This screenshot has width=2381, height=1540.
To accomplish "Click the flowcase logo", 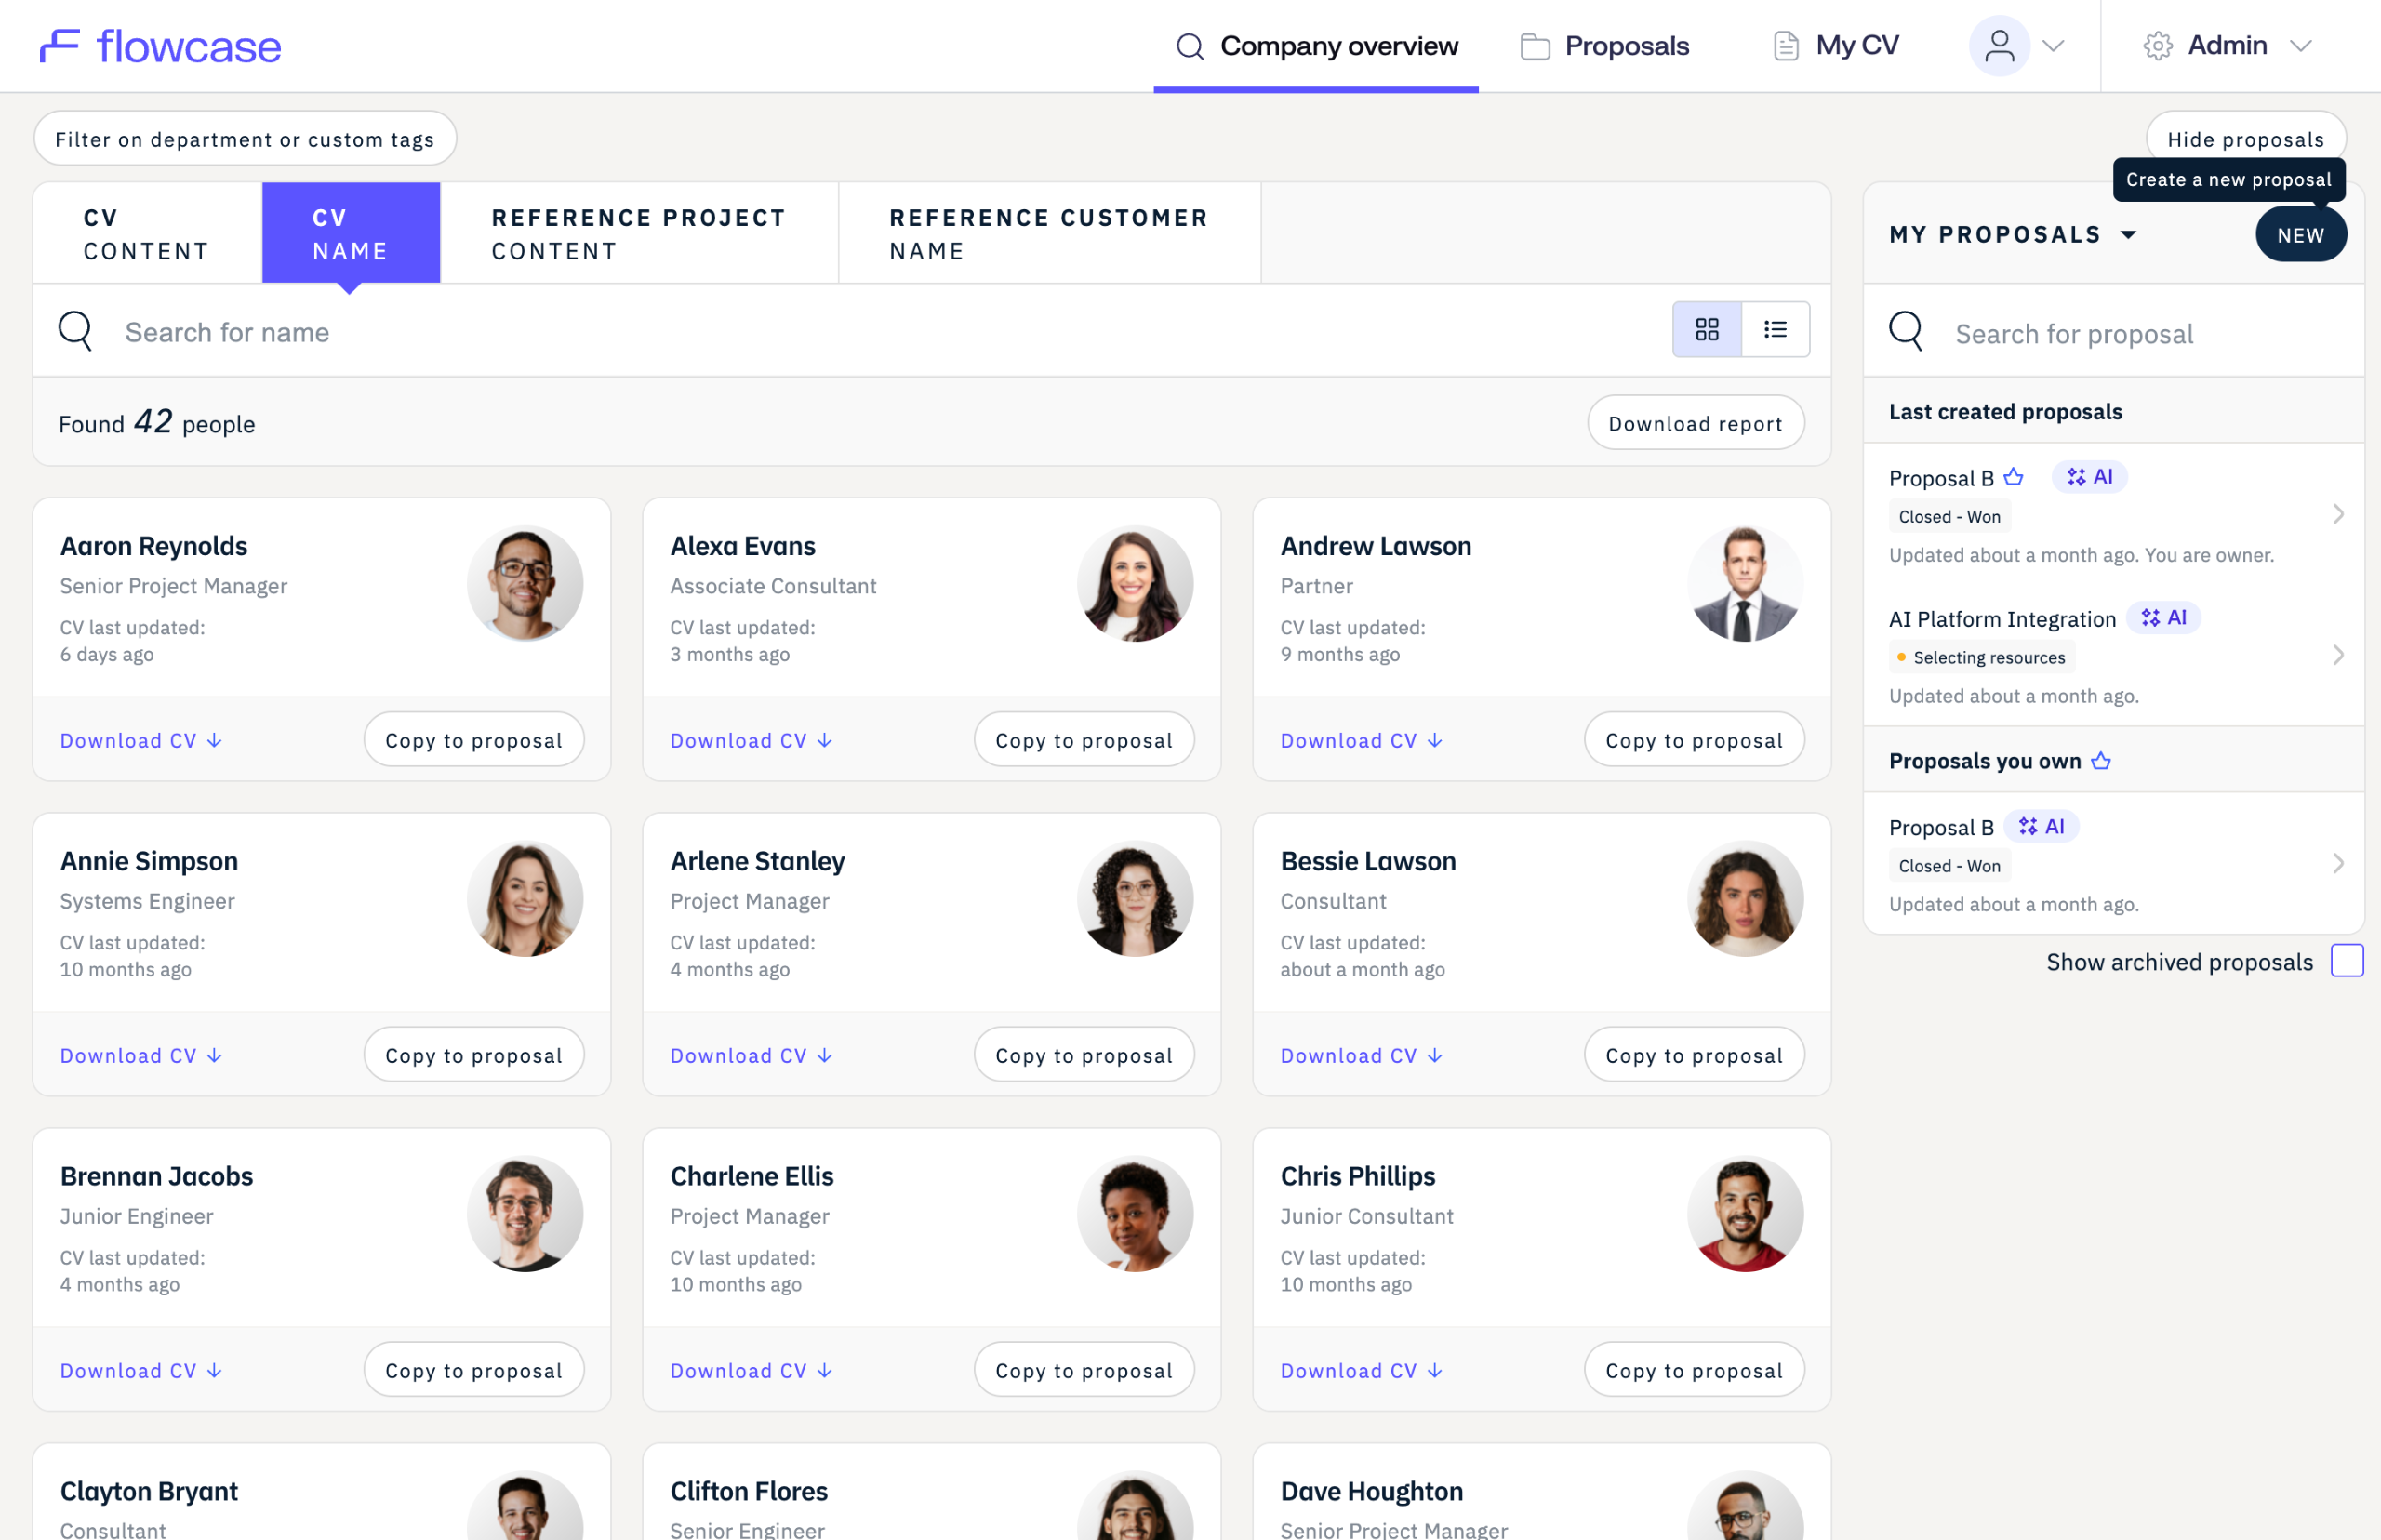I will [161, 46].
